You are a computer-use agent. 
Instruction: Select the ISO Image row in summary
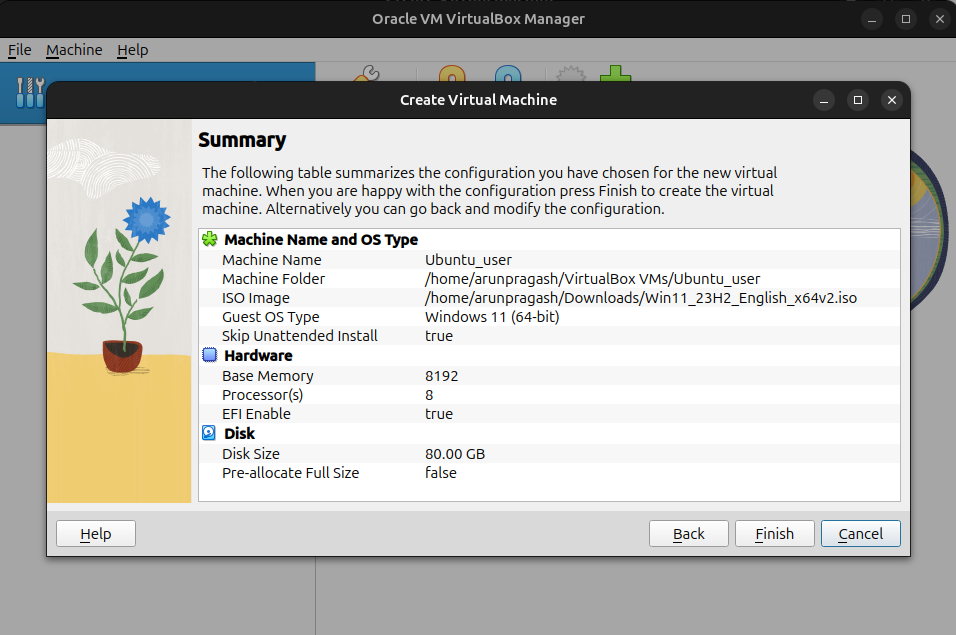point(549,298)
